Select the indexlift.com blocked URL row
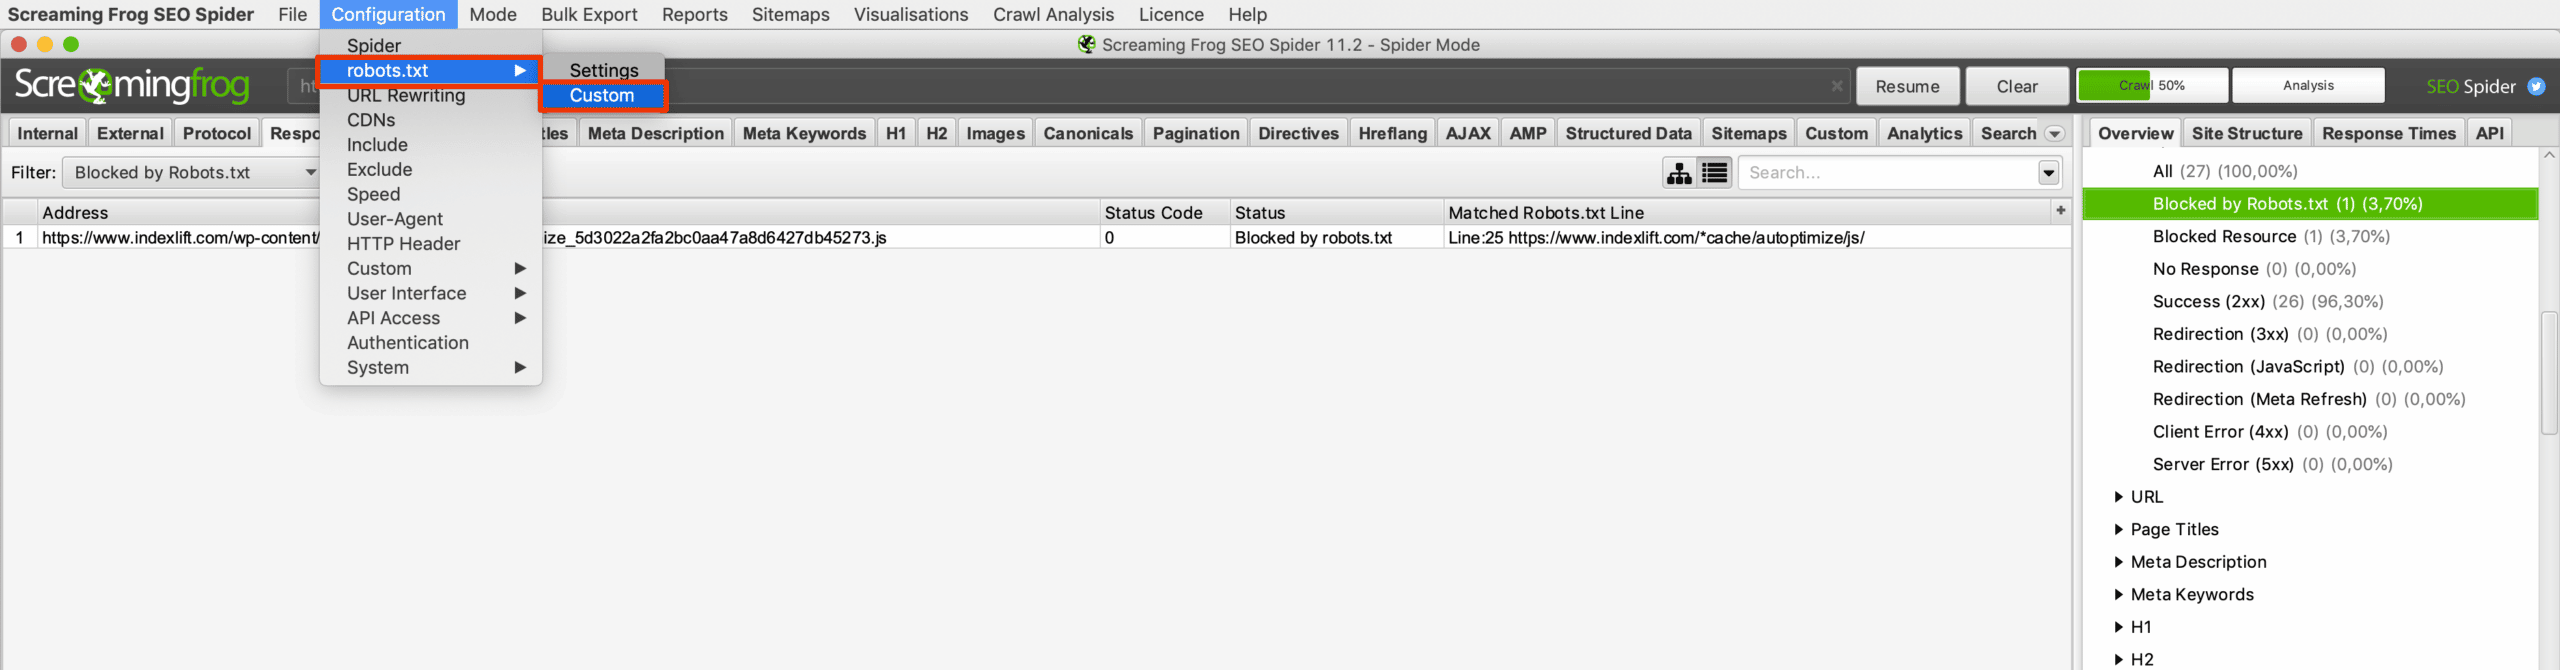Screen dimensions: 2560x670 point(1036,238)
